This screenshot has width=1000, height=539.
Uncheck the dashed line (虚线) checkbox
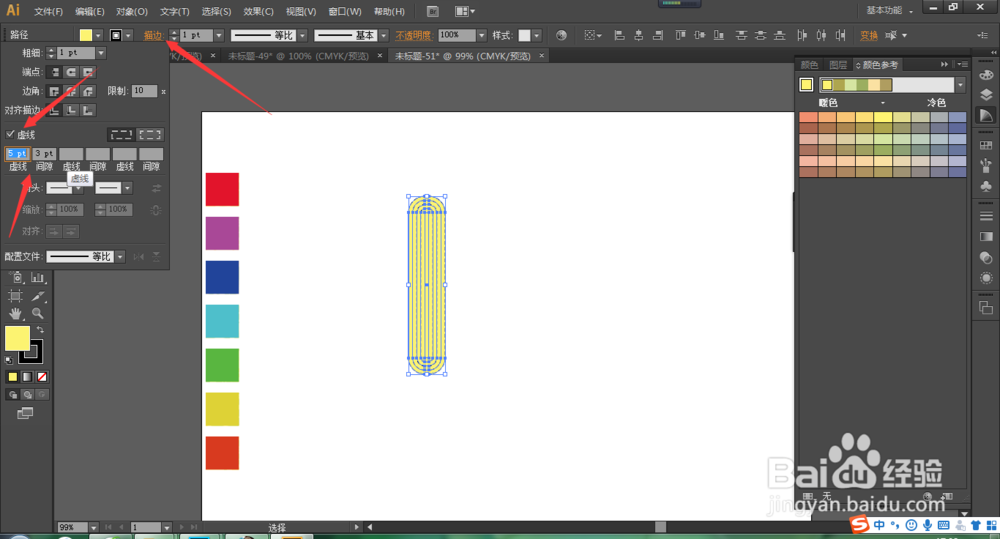(10, 134)
